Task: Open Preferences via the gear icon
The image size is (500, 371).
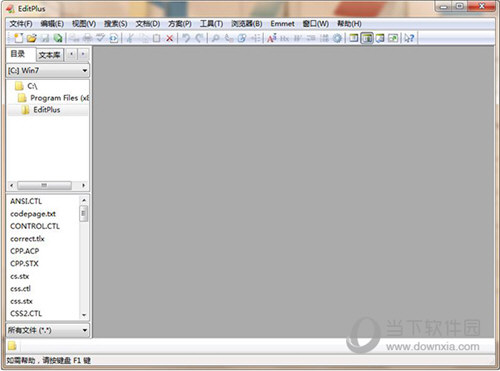Action: 337,38
